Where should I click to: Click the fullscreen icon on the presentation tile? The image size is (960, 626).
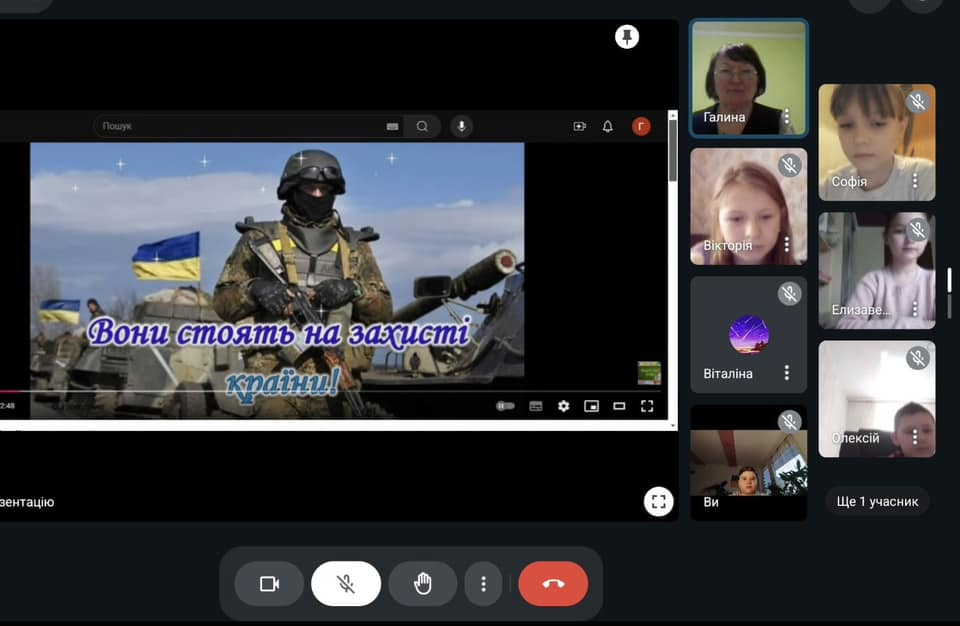coord(658,501)
